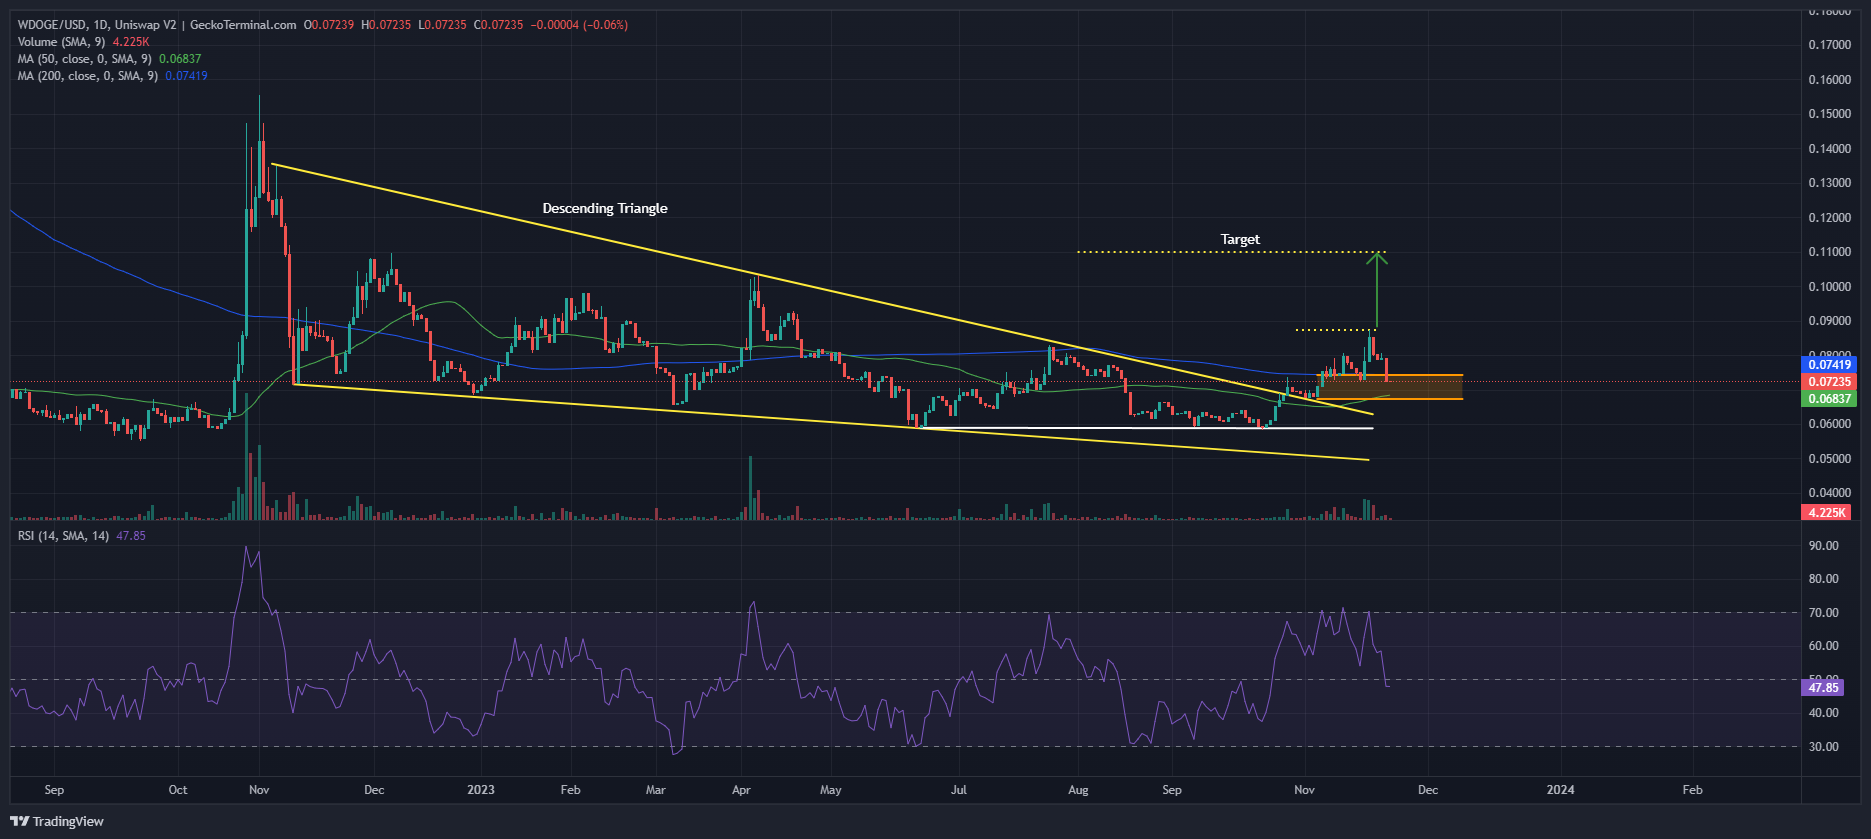The height and width of the screenshot is (839, 1871).
Task: Select the MA (50, close) indicator legend
Action: tap(85, 59)
